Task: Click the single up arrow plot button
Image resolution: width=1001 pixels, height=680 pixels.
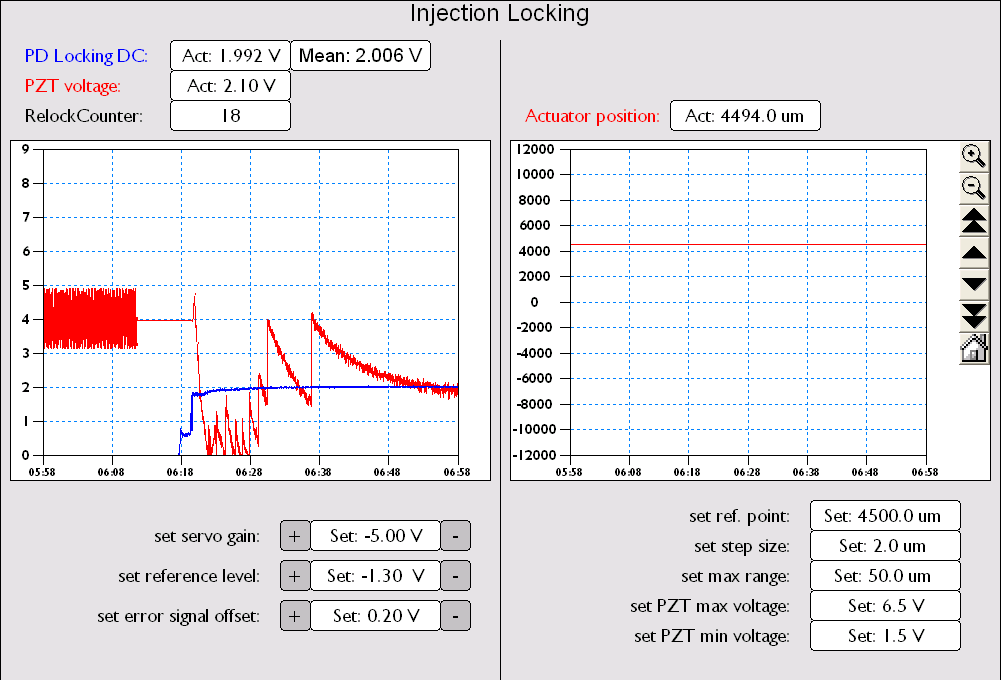Action: pos(974,253)
